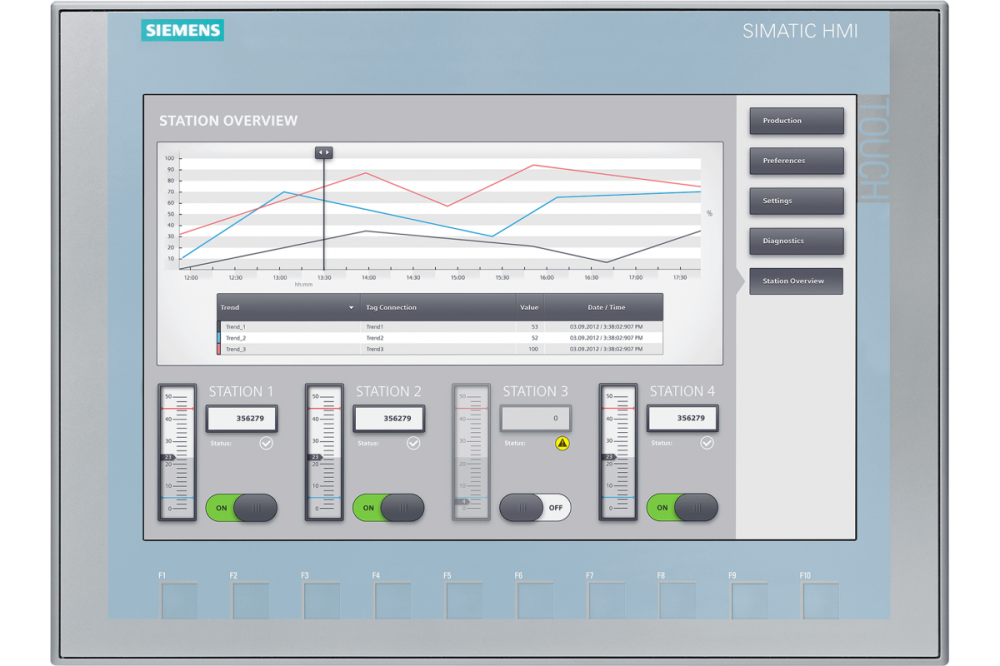Open the Settings button
Image resolution: width=1000 pixels, height=666 pixels.
click(796, 201)
